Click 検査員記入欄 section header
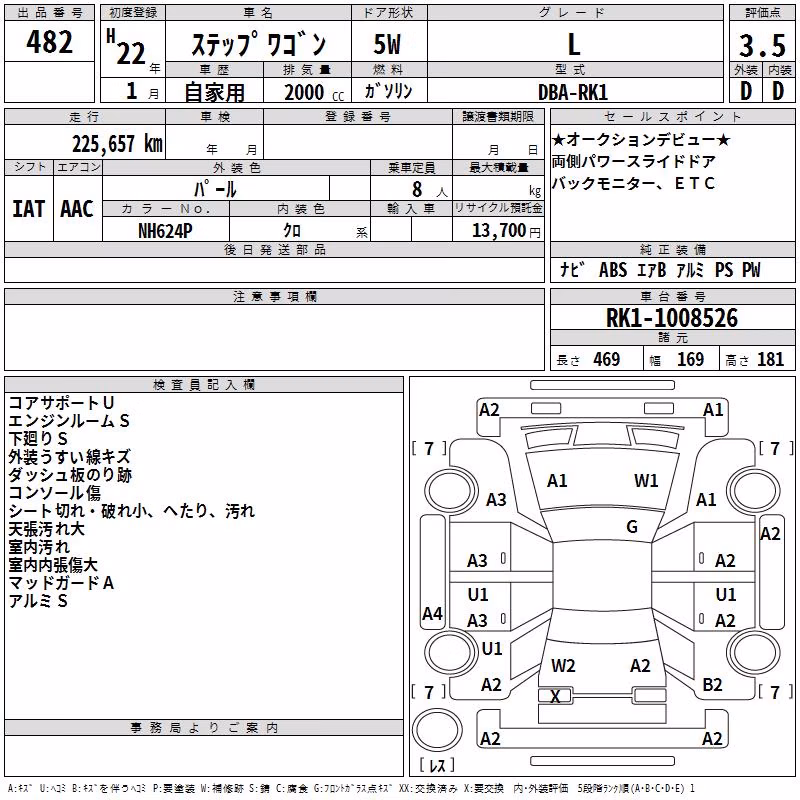Viewport: 800px width, 800px height. click(x=204, y=385)
